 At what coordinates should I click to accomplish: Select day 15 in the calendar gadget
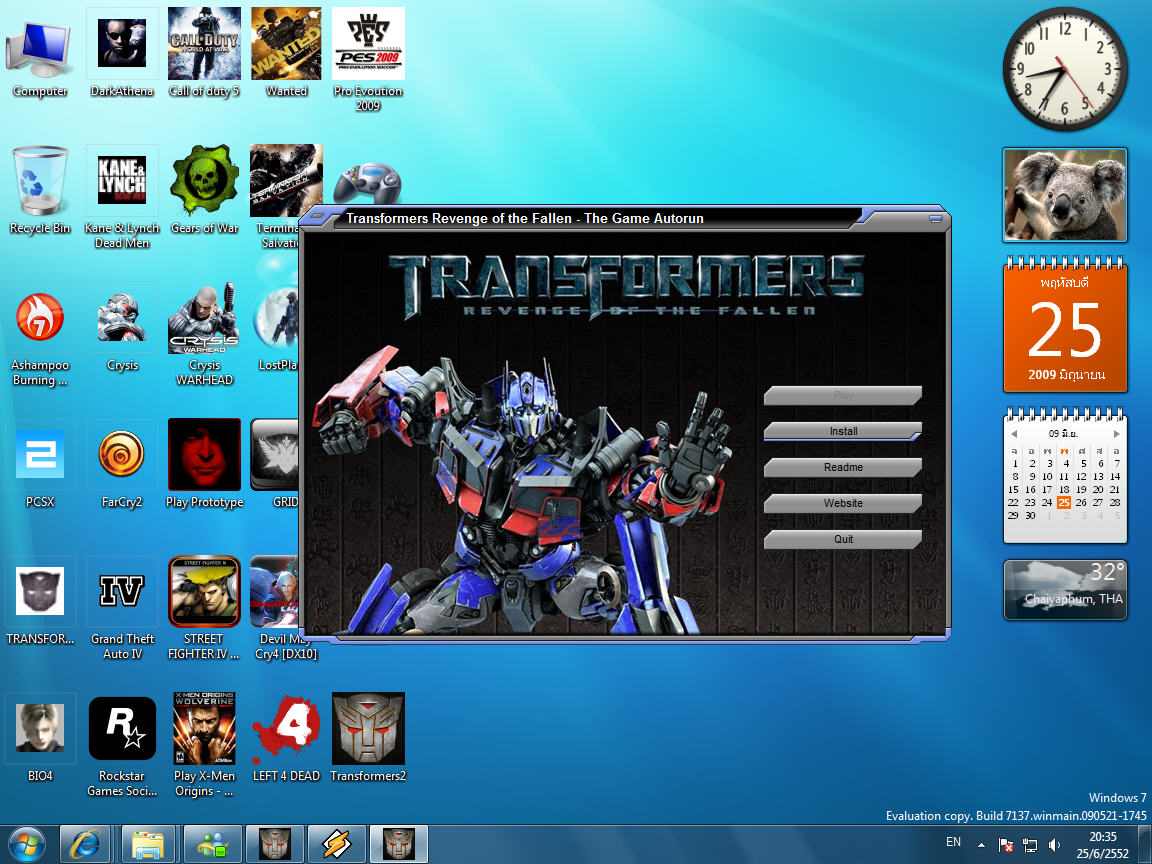1014,489
